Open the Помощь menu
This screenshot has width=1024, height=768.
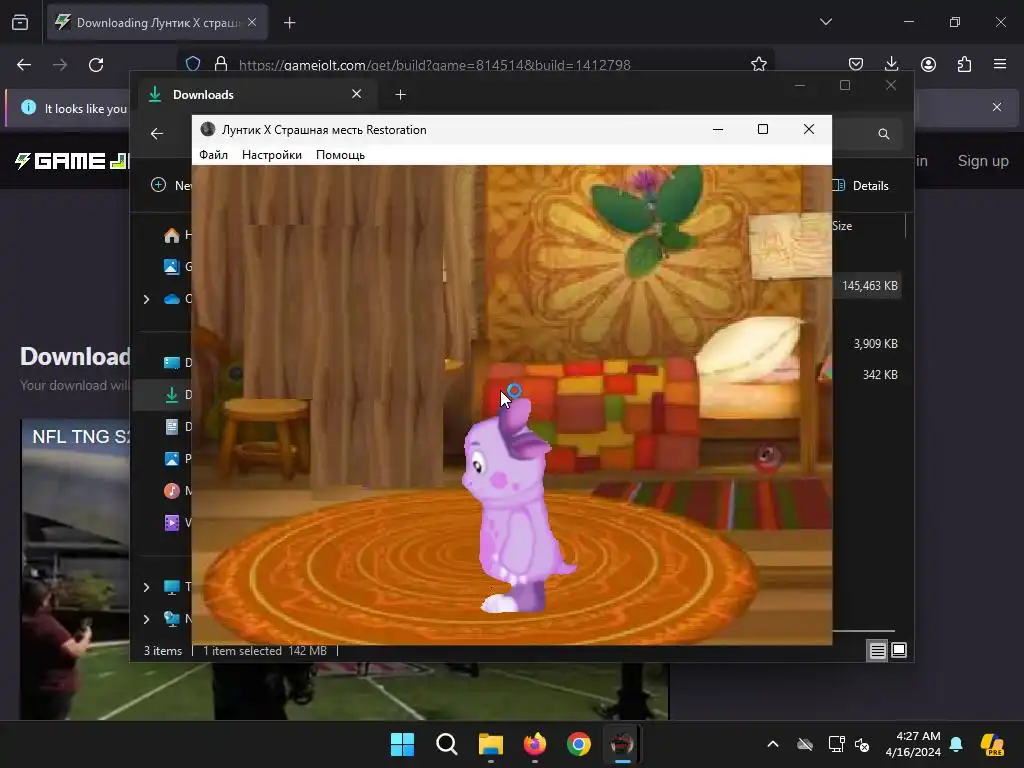[340, 155]
